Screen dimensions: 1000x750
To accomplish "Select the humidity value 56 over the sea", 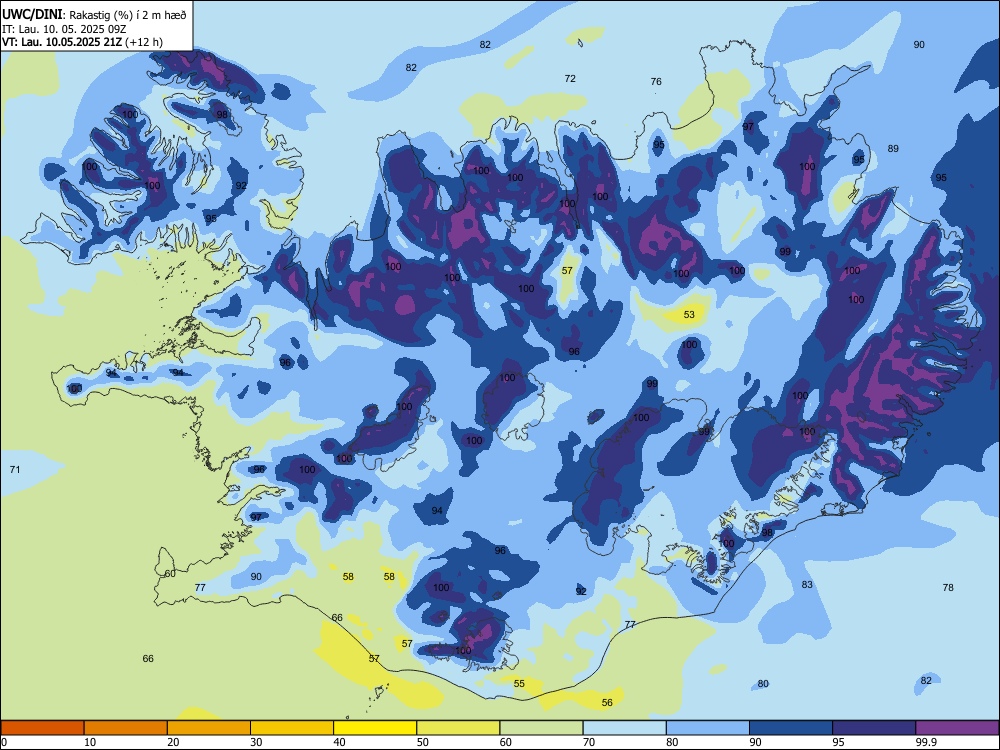I will click(607, 703).
